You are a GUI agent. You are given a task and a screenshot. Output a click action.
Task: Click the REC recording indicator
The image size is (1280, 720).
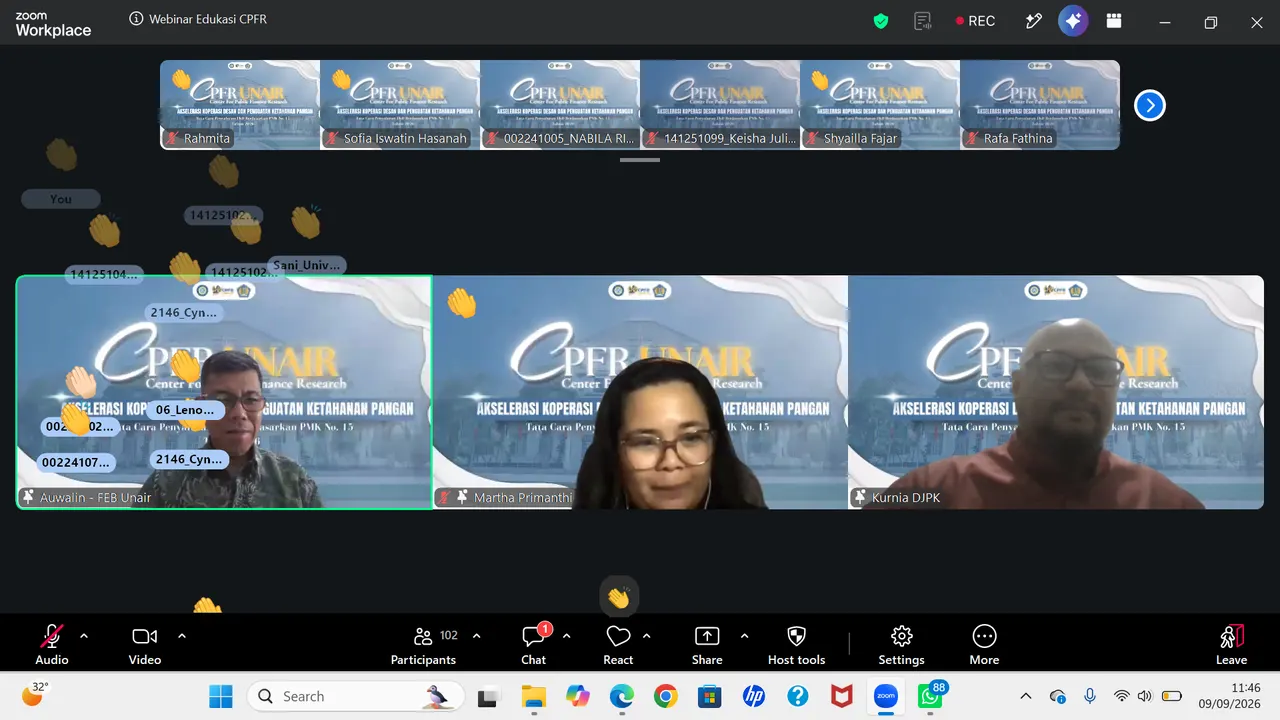(975, 21)
